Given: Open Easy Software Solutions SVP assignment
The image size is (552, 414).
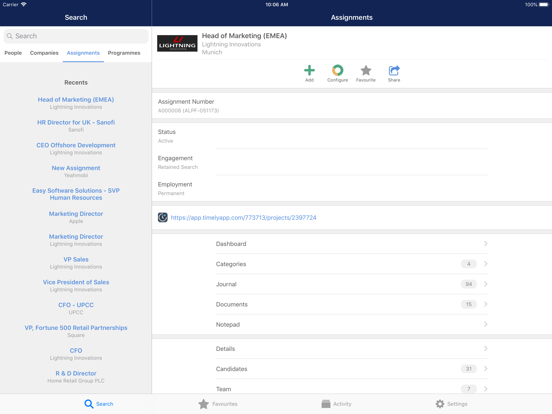Looking at the screenshot, I should coord(76,194).
